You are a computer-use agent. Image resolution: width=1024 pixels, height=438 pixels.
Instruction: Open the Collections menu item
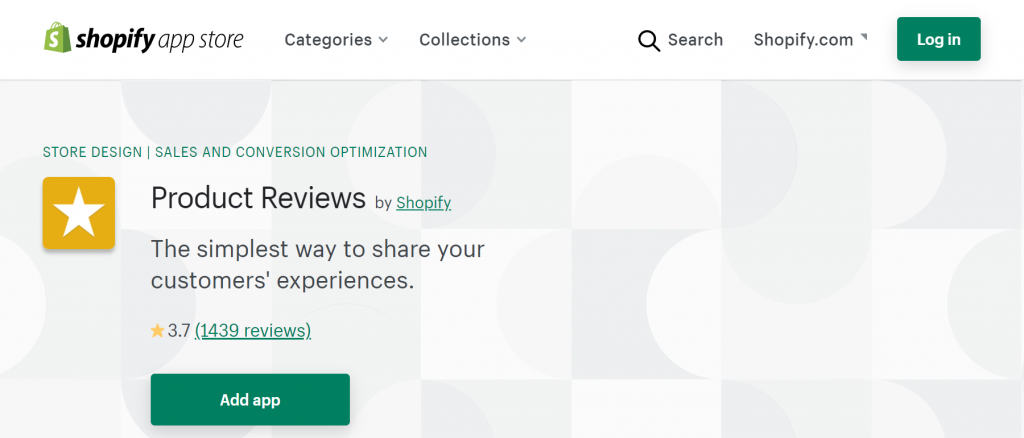click(x=473, y=40)
